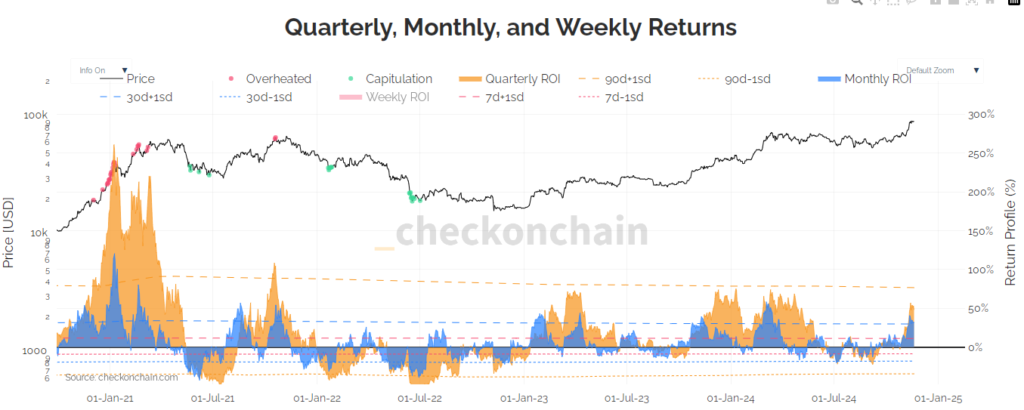Select the zoom magnifier tool
Viewport: 1024px width, 410px height.
(857, 2)
